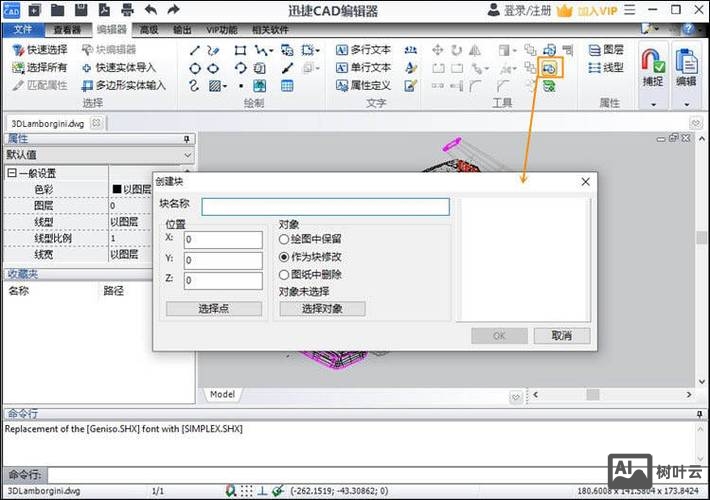Click the X position input field
This screenshot has height=500, width=710.
(223, 240)
